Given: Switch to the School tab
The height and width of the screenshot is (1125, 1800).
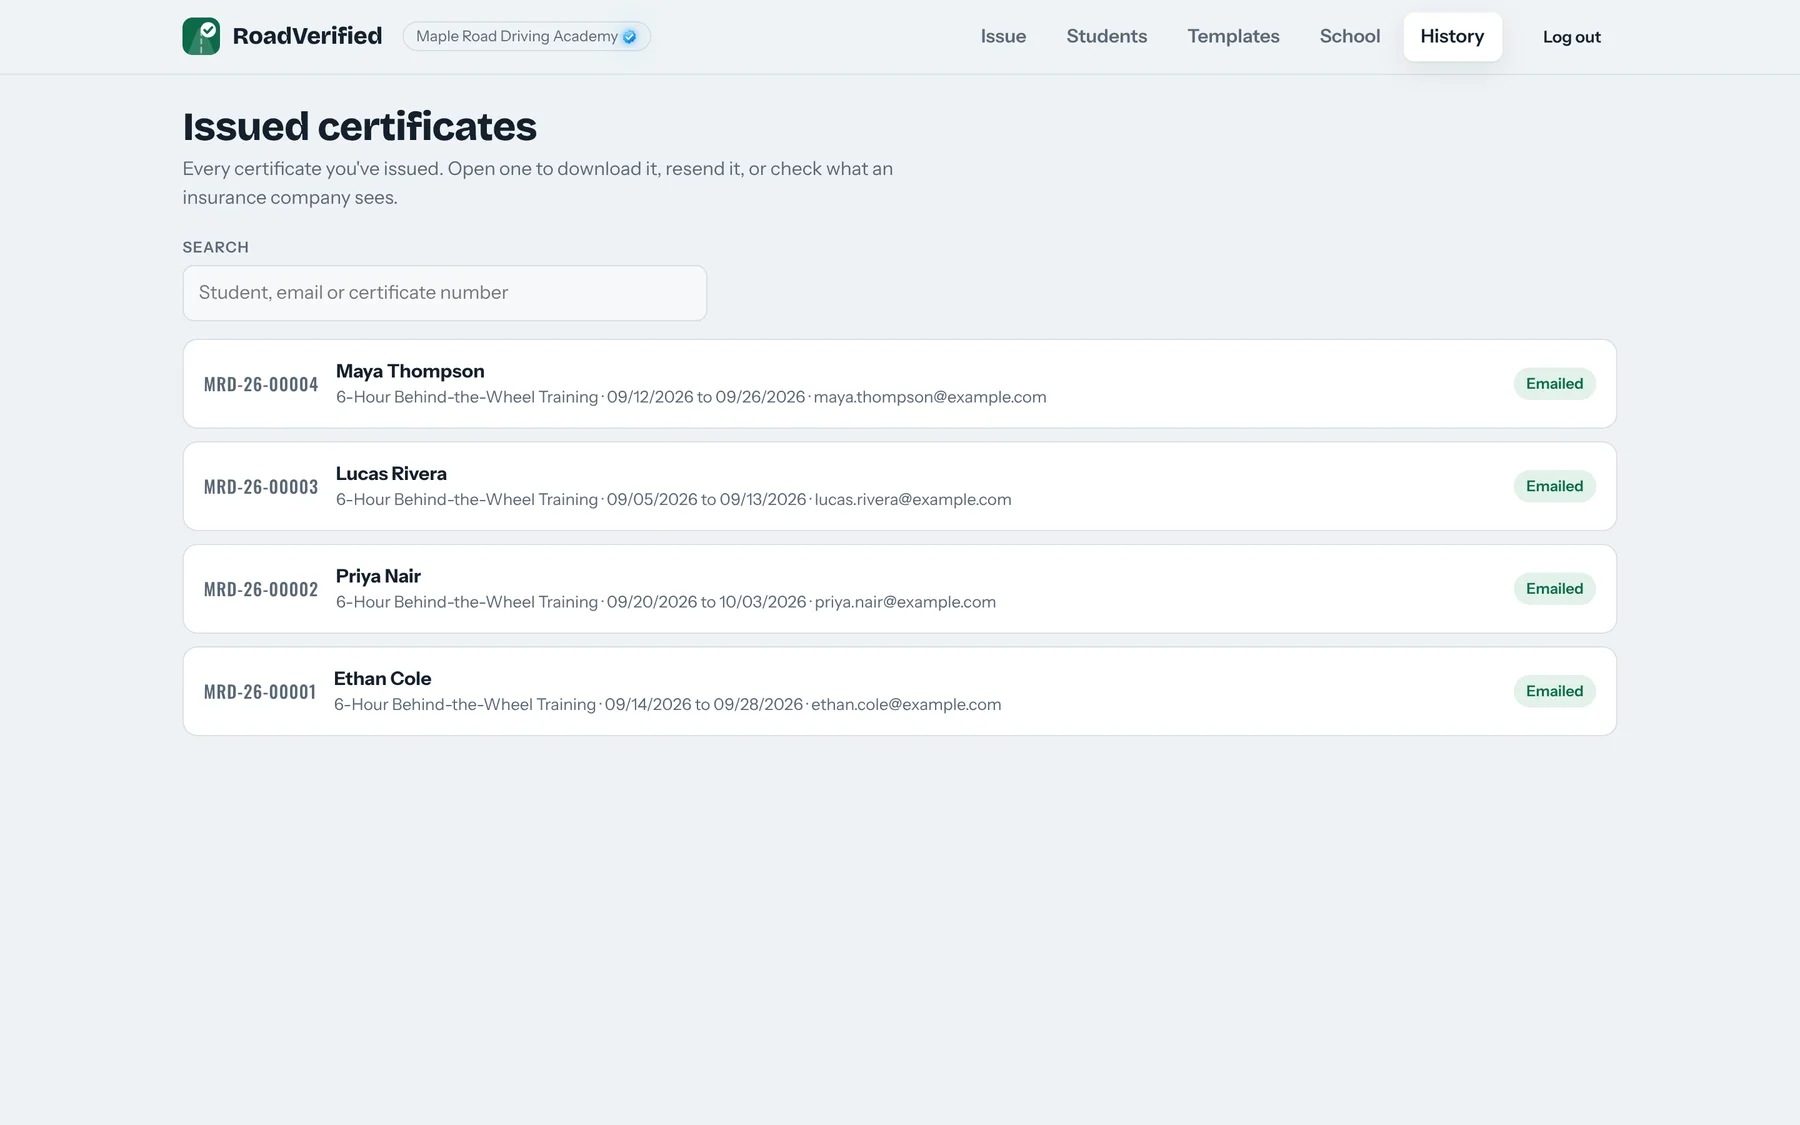Looking at the screenshot, I should 1349,36.
